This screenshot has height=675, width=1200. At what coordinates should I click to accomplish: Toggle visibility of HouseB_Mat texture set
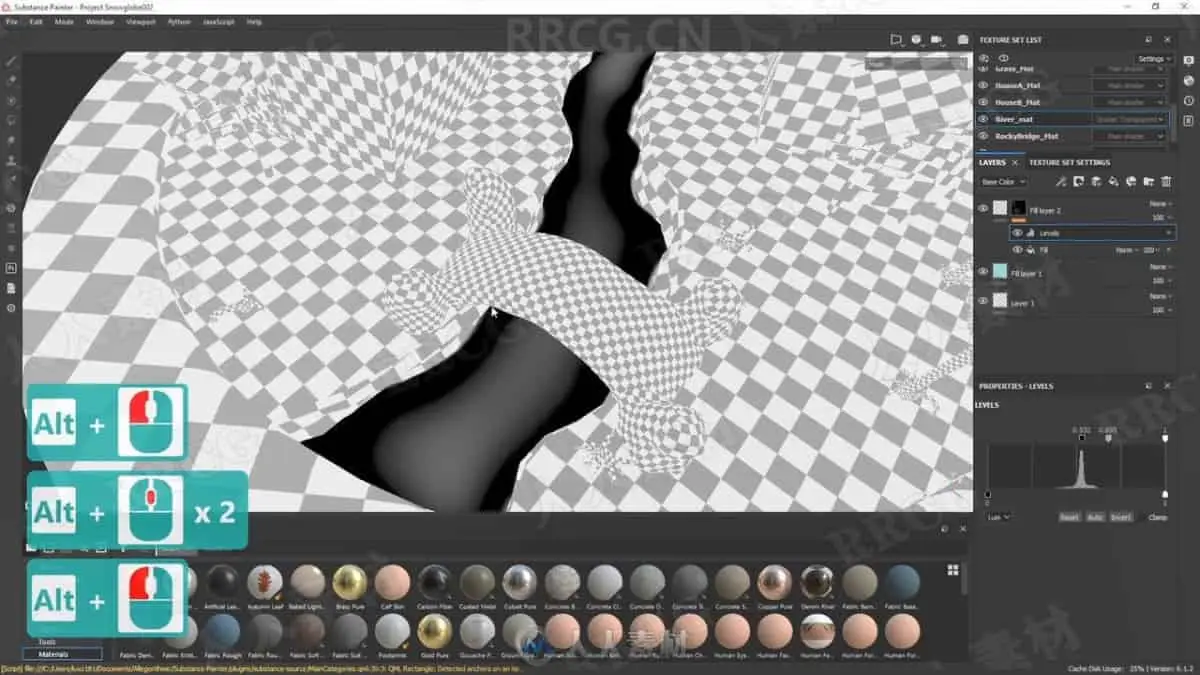pos(983,102)
